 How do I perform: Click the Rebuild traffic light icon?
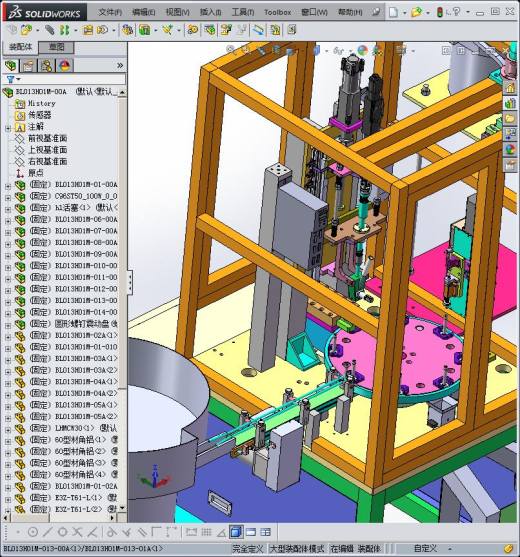[440, 12]
